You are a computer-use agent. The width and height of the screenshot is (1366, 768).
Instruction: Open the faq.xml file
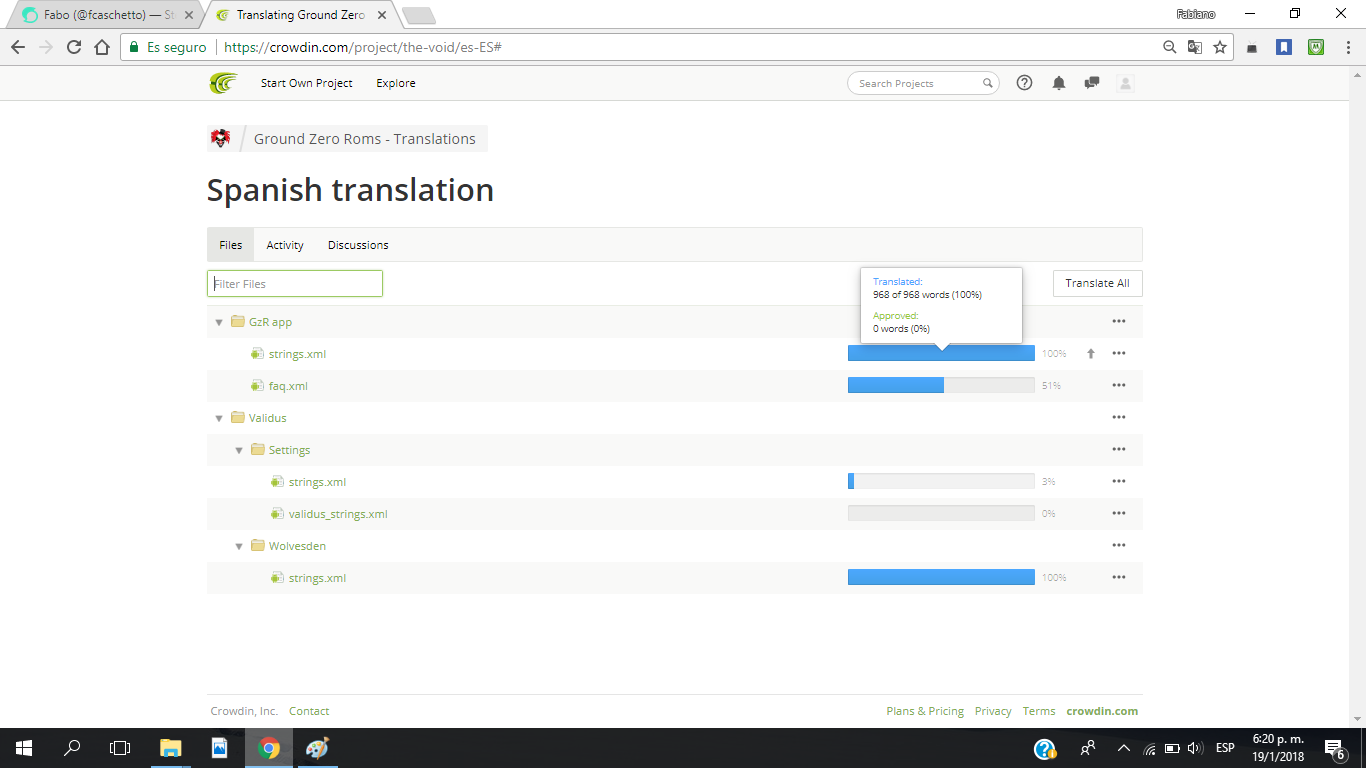(x=288, y=386)
